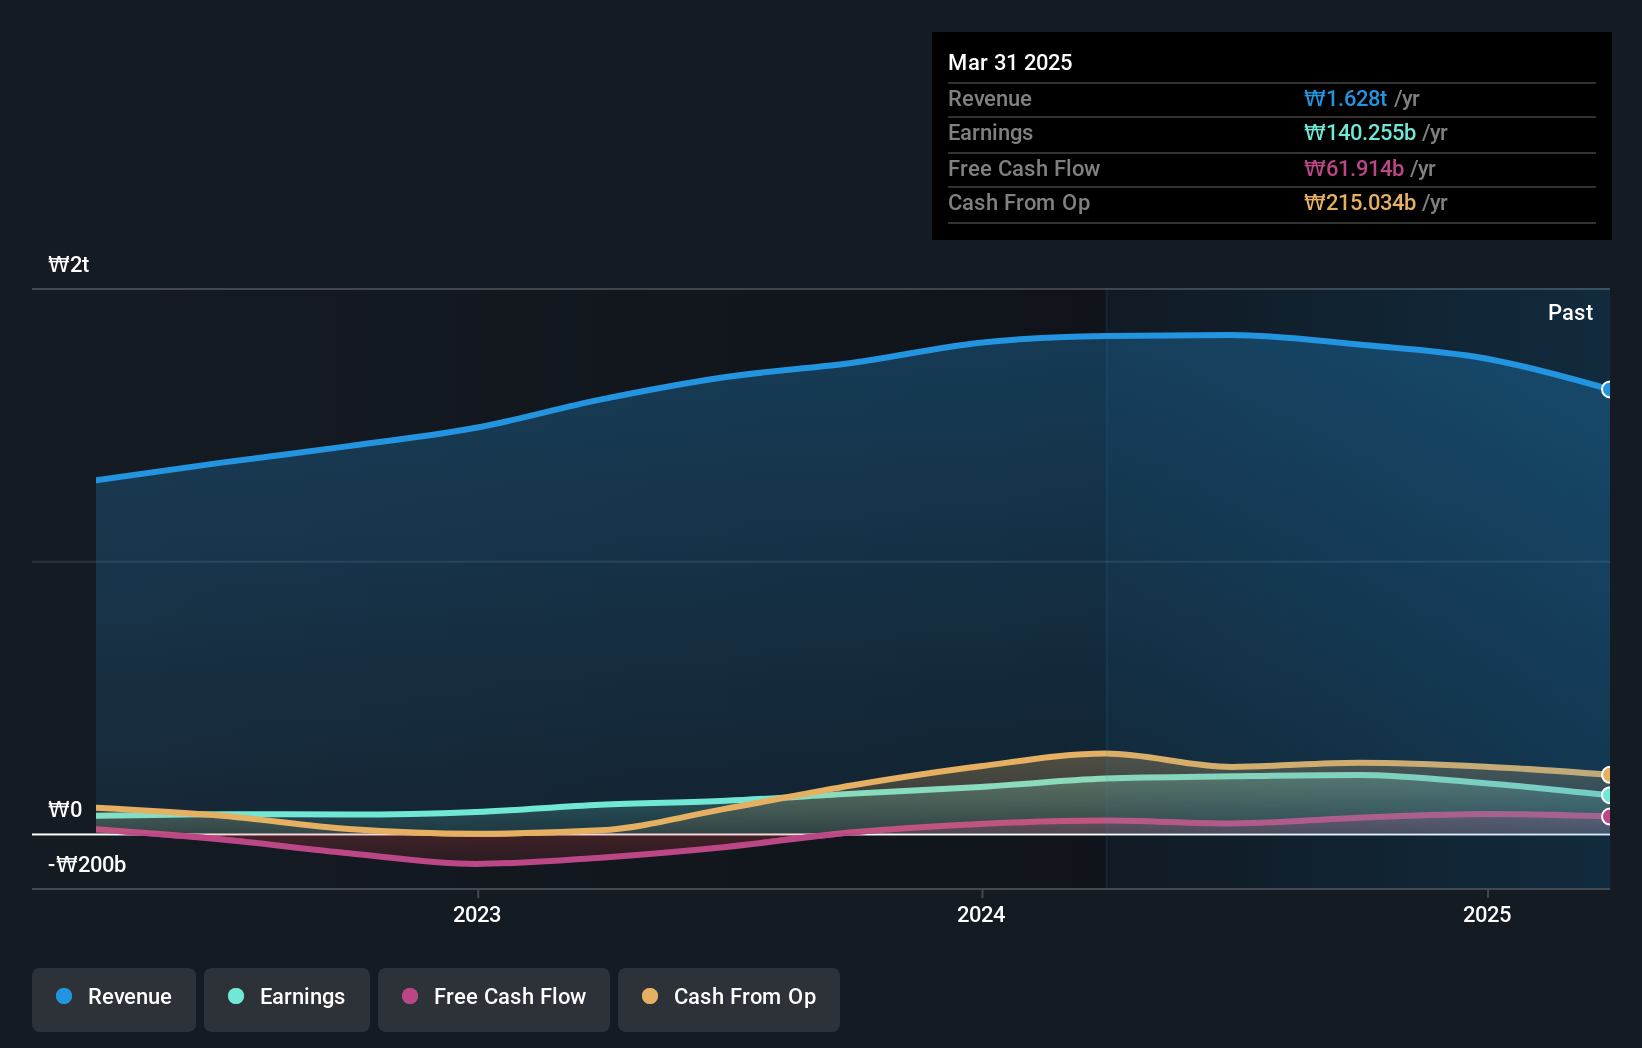Click the Earnings endpoint marker on the chart
The image size is (1642, 1048).
[1607, 795]
